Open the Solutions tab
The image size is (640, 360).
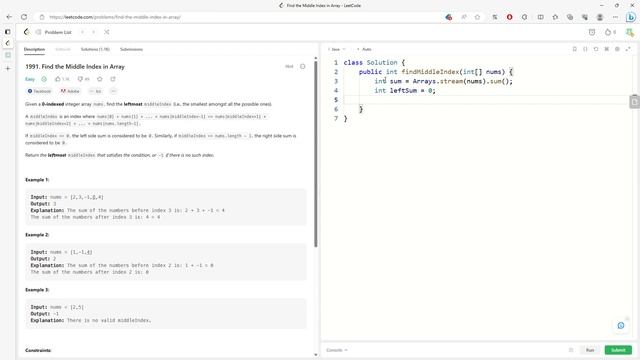click(x=95, y=49)
